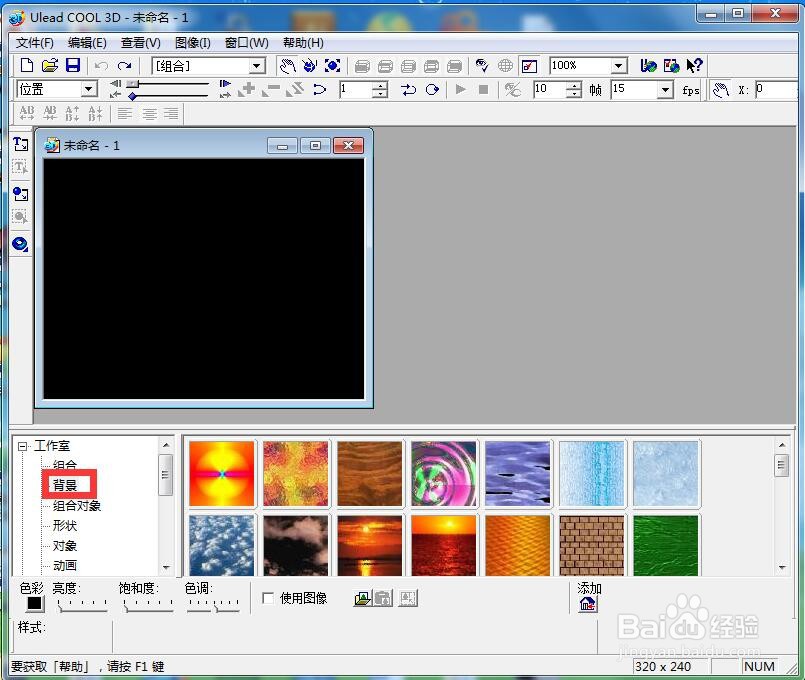Click the Insert text tool in left toolbar
Screen dimensions: 805x680
pyautogui.click(x=21, y=144)
